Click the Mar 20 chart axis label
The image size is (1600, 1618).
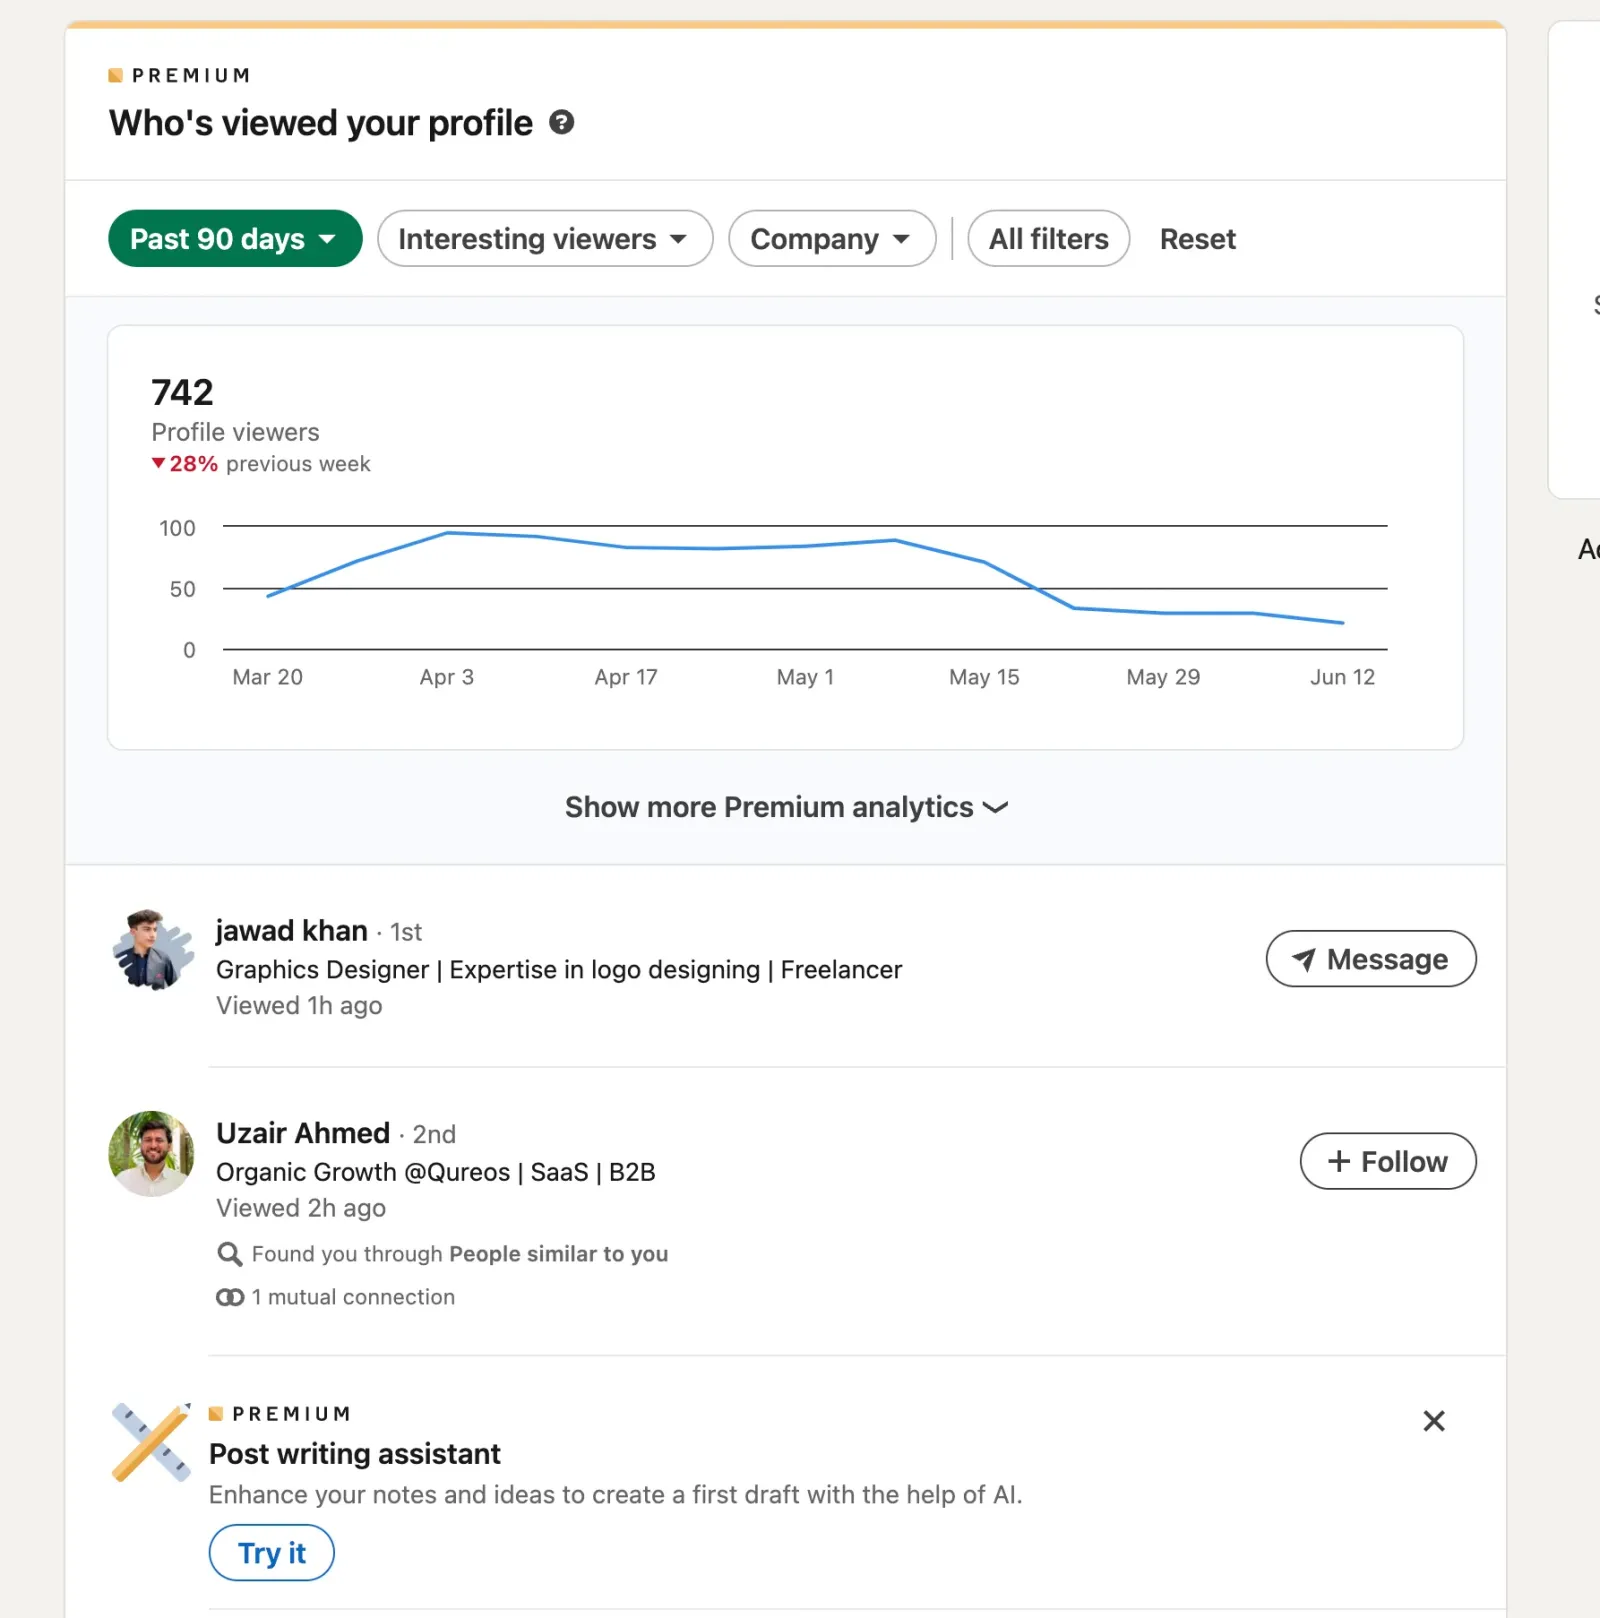point(267,677)
